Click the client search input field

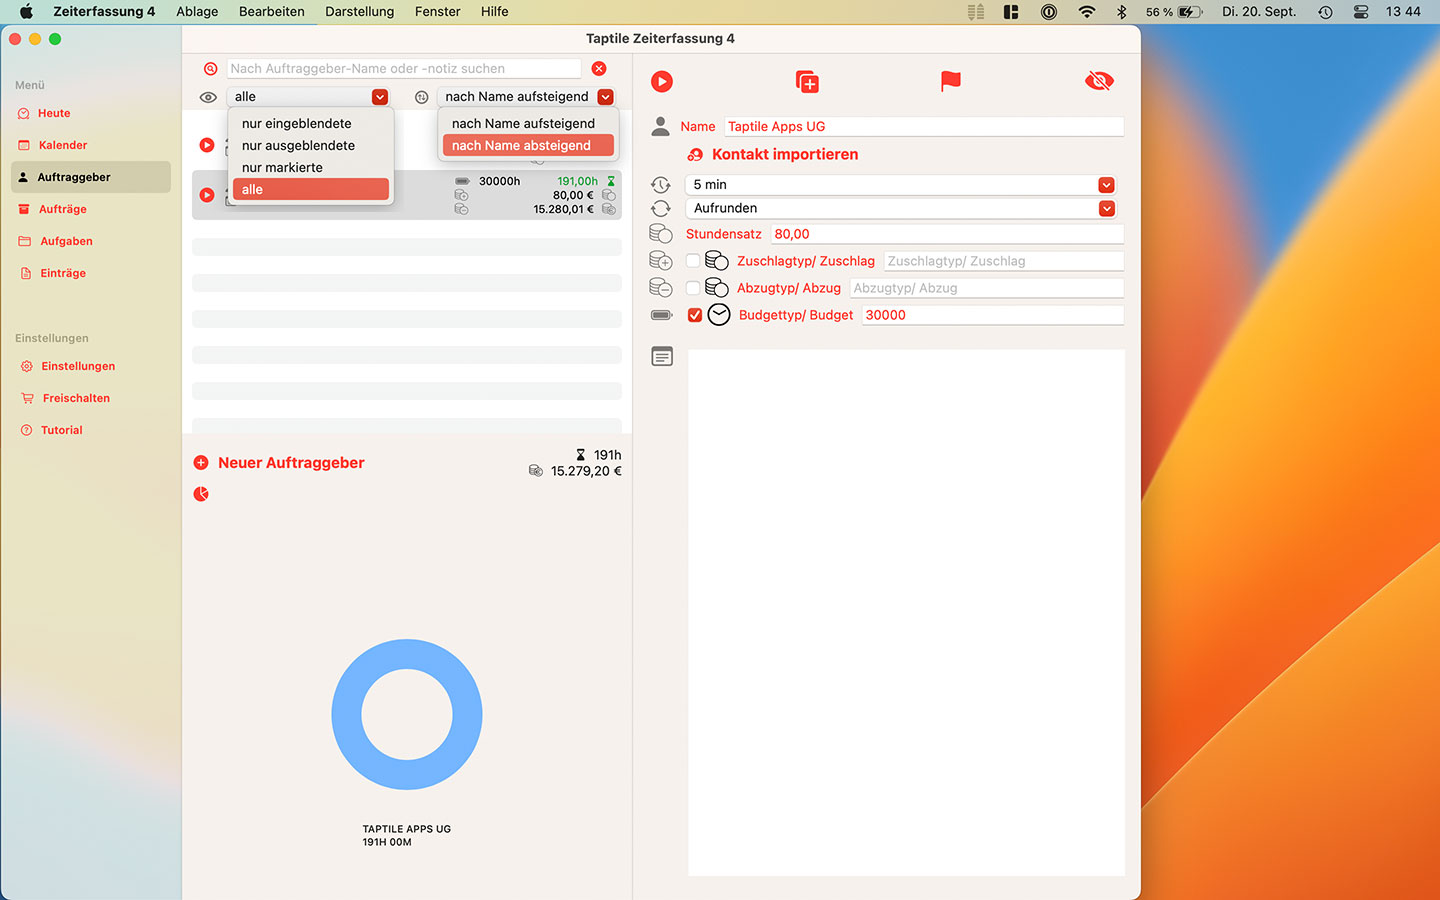[404, 69]
